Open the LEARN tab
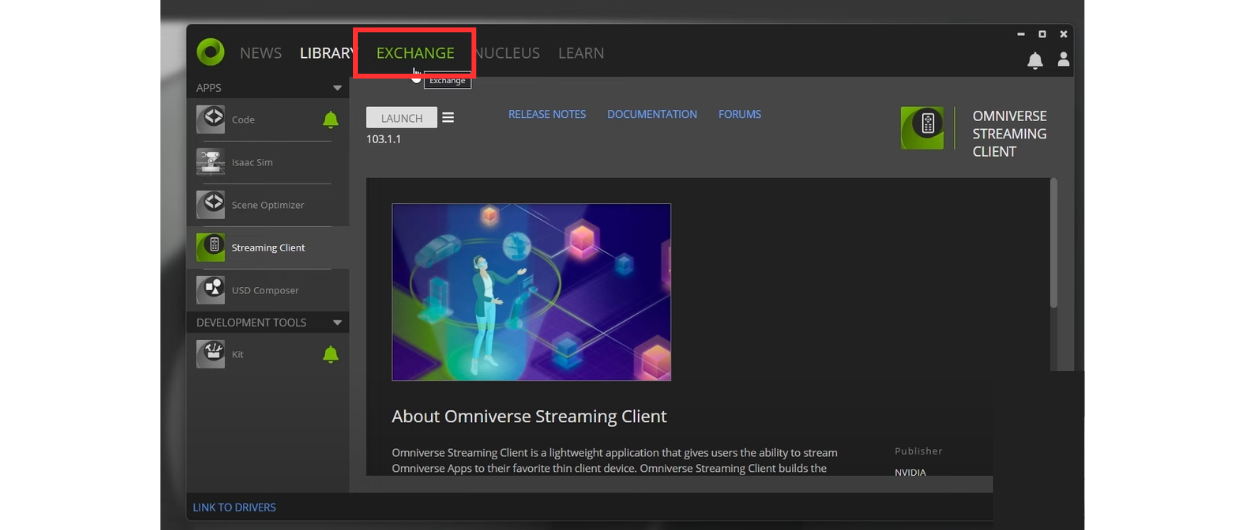 pyautogui.click(x=581, y=53)
